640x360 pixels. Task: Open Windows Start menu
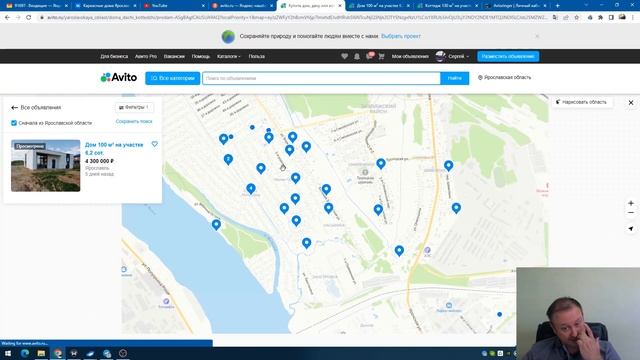click(8, 353)
